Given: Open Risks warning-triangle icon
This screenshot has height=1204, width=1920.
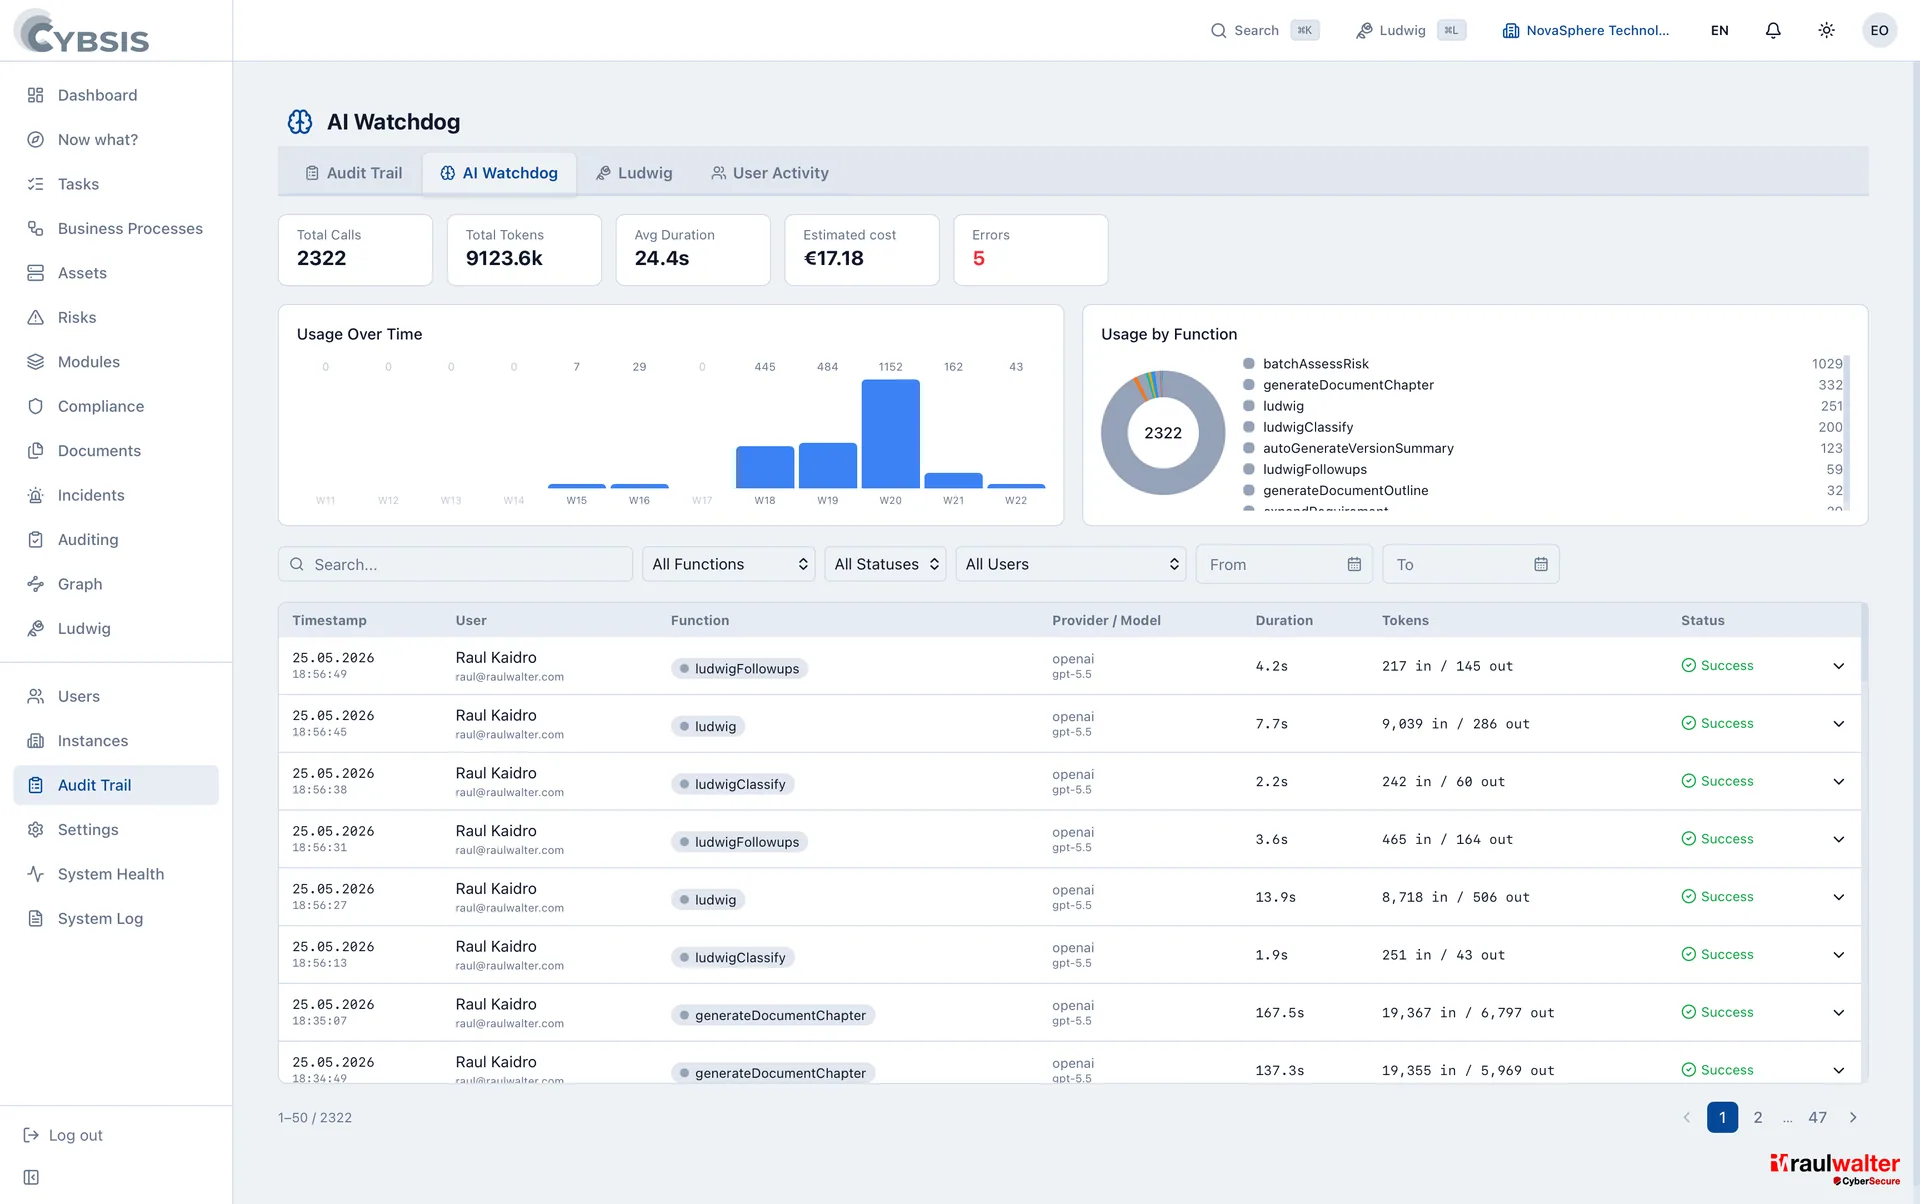Looking at the screenshot, I should [36, 317].
